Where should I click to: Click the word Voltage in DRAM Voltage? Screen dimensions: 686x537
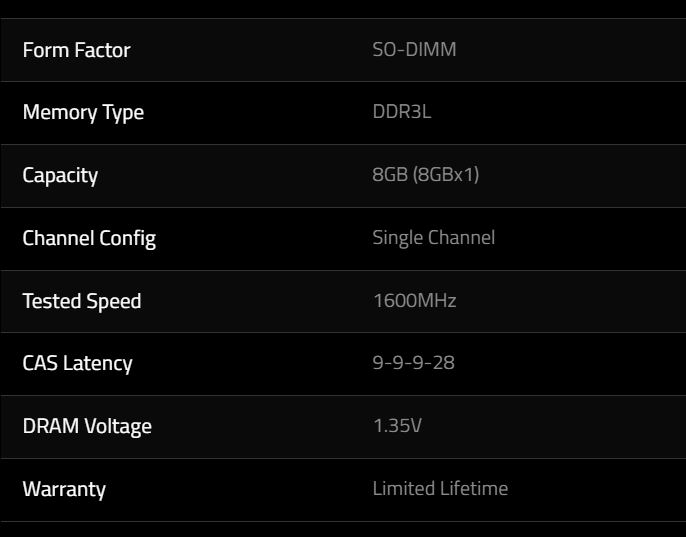click(x=118, y=427)
